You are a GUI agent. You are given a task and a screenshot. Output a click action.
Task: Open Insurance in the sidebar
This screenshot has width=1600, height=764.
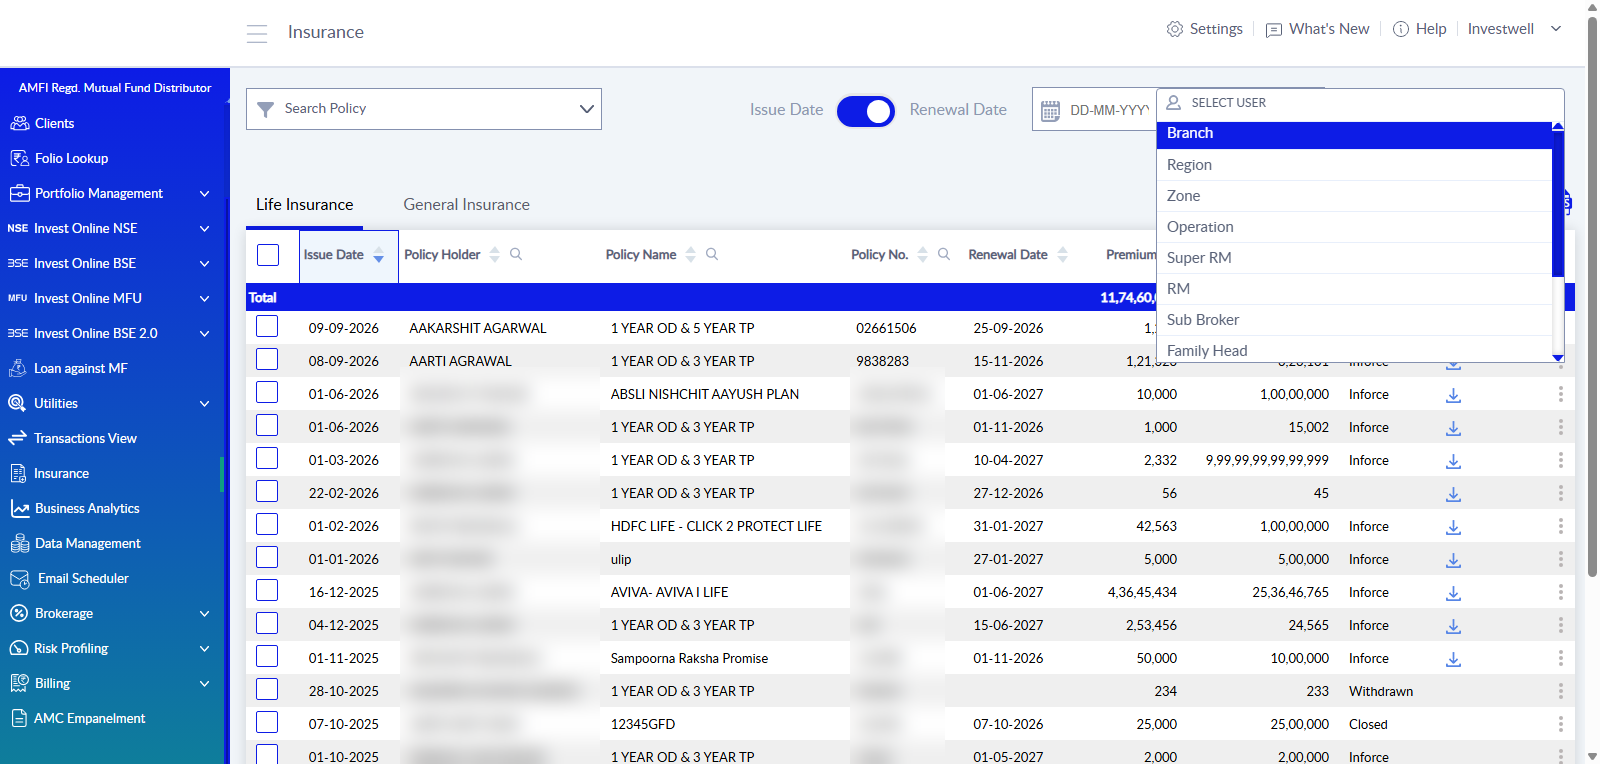pos(61,473)
